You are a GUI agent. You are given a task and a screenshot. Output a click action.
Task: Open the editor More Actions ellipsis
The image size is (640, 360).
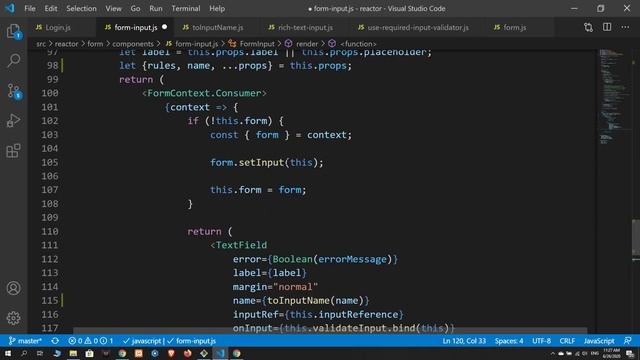click(x=625, y=27)
